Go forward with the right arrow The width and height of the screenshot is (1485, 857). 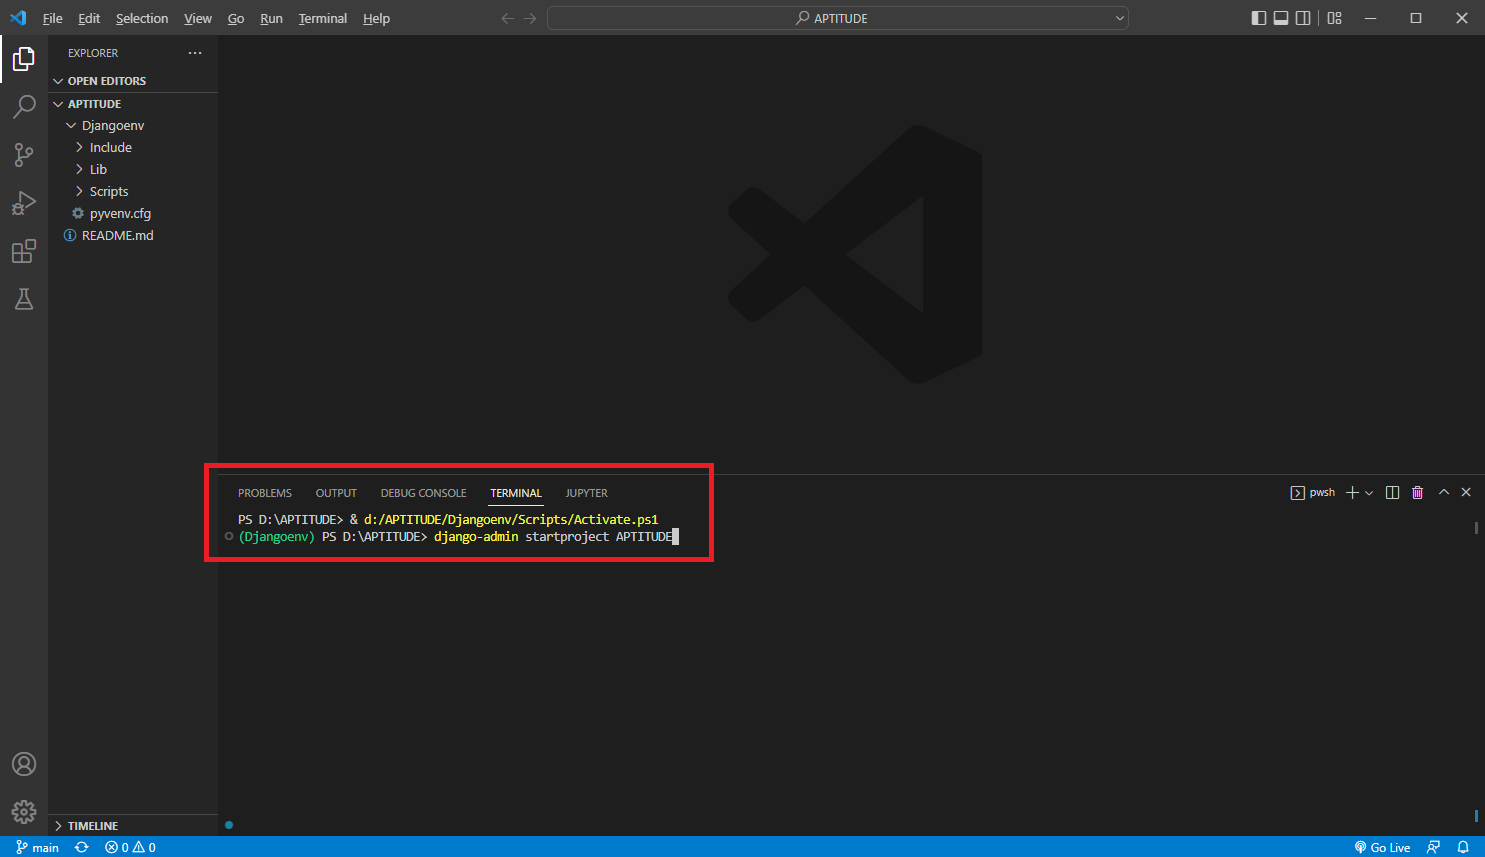point(530,18)
